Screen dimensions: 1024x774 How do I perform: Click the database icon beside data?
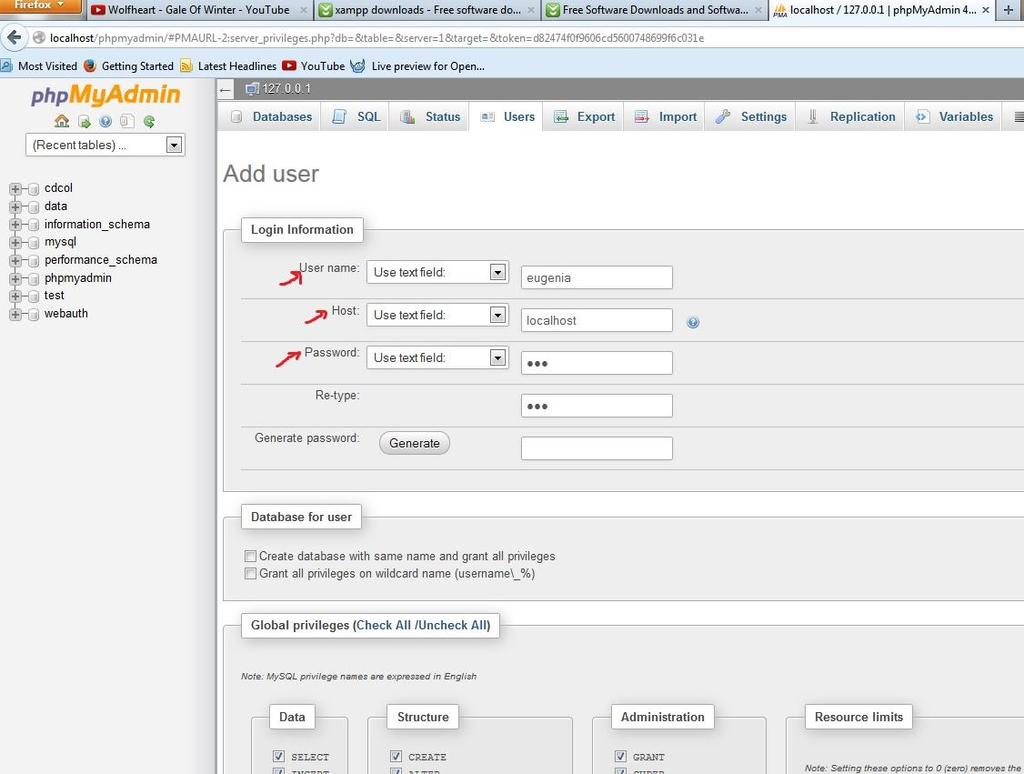34,207
